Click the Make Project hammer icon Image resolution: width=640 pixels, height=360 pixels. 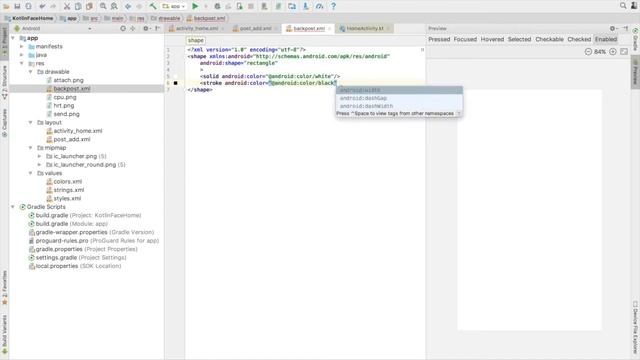click(153, 6)
